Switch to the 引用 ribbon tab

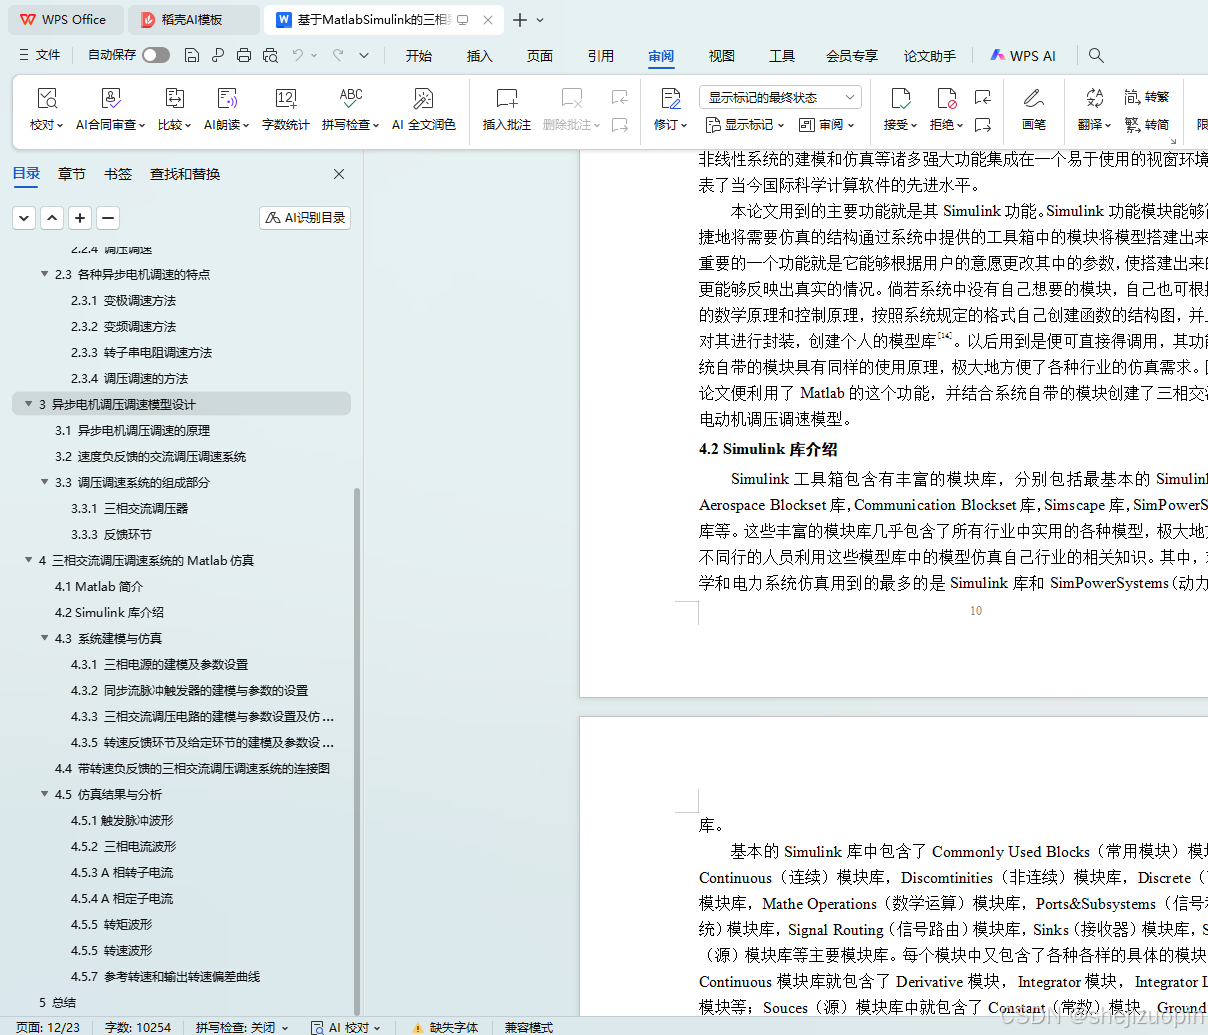click(x=601, y=56)
